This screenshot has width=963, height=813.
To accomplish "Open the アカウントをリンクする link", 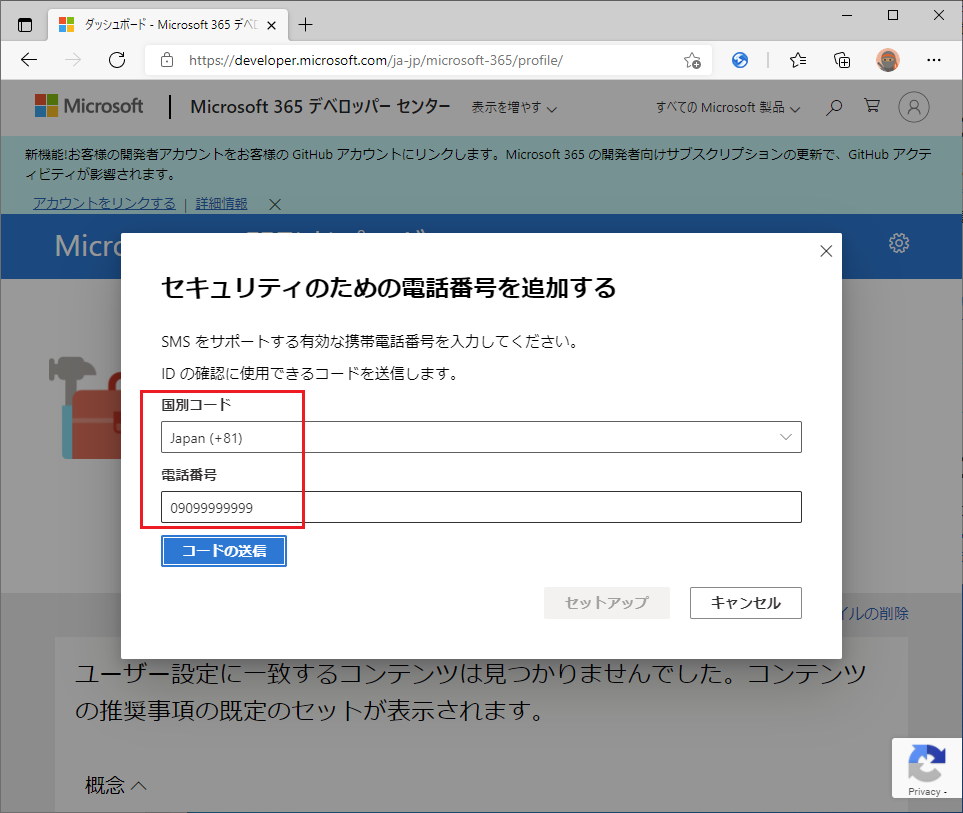I will click(x=104, y=203).
